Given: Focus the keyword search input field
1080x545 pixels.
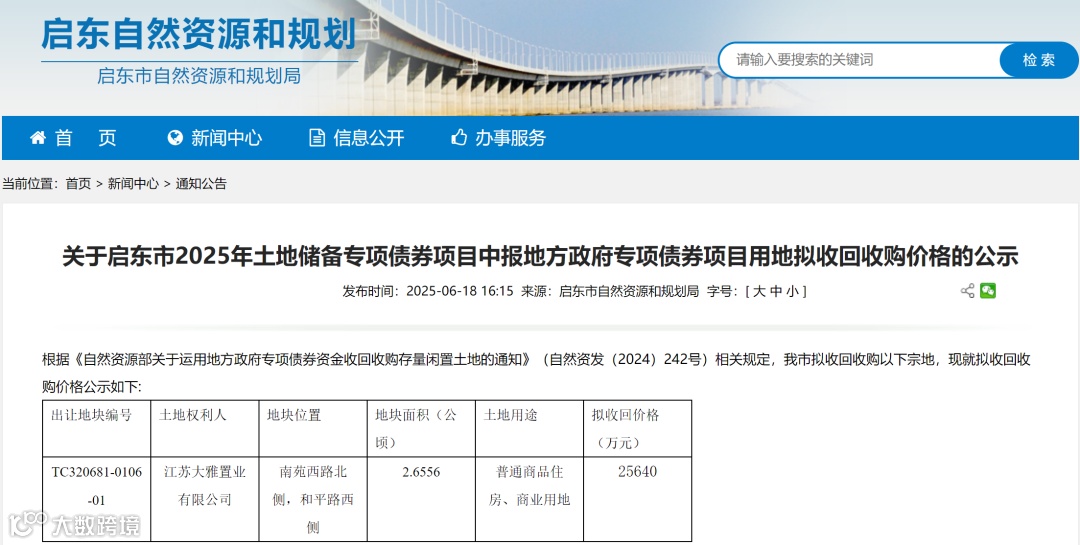Looking at the screenshot, I should pyautogui.click(x=861, y=60).
